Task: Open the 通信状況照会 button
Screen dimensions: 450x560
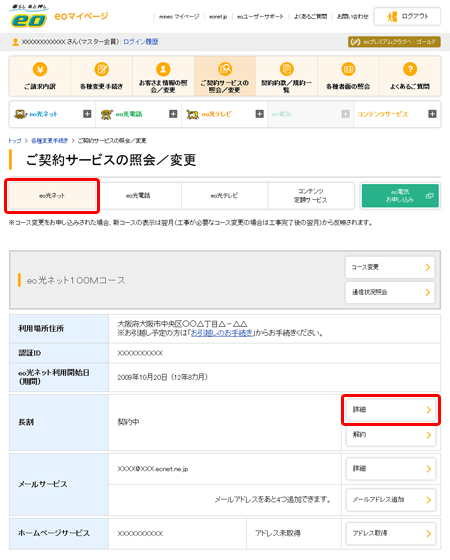Action: point(390,292)
